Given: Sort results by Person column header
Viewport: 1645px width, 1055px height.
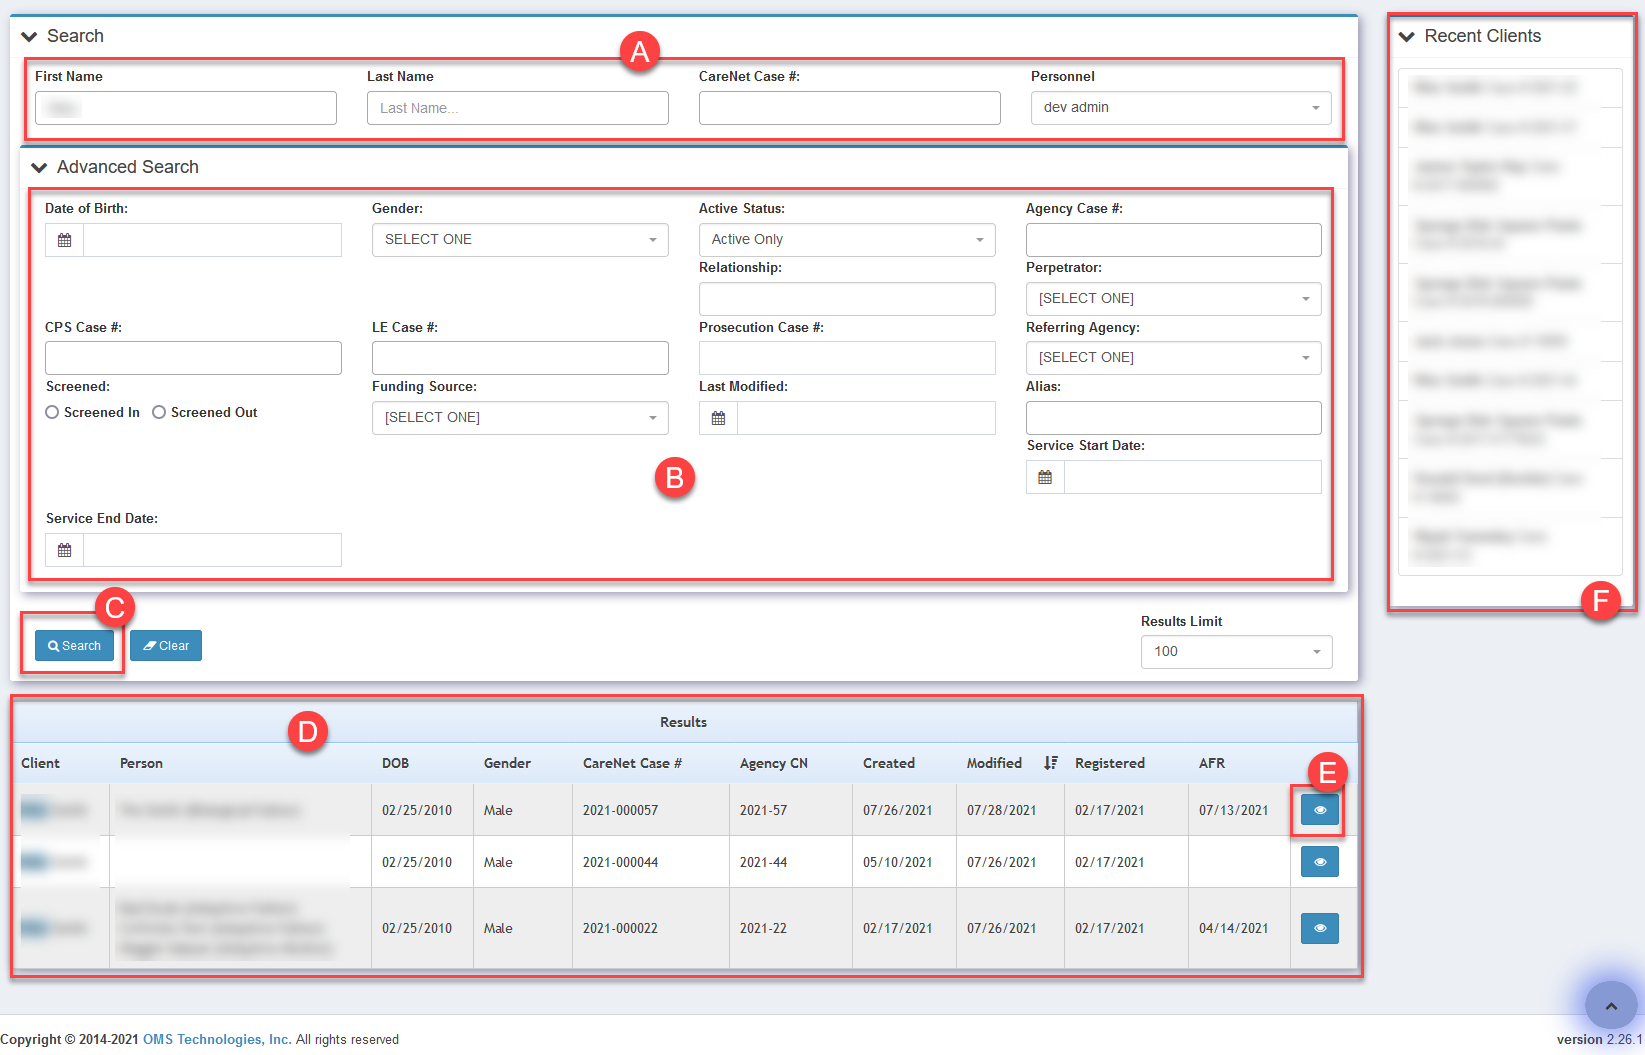Looking at the screenshot, I should click(141, 763).
